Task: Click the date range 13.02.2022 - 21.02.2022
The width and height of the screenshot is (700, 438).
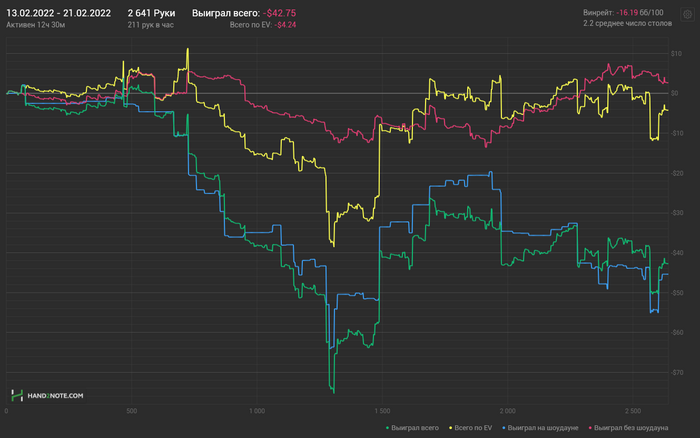Action: click(x=58, y=13)
